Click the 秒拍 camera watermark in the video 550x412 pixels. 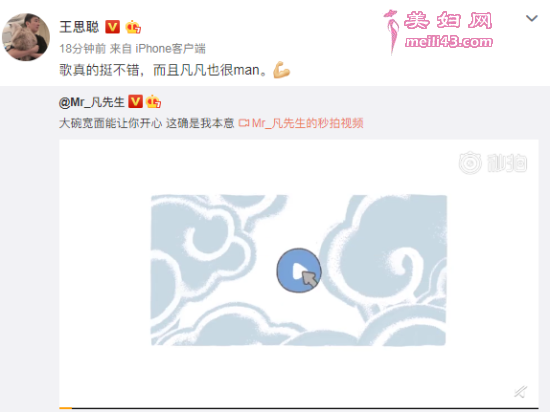tap(493, 163)
